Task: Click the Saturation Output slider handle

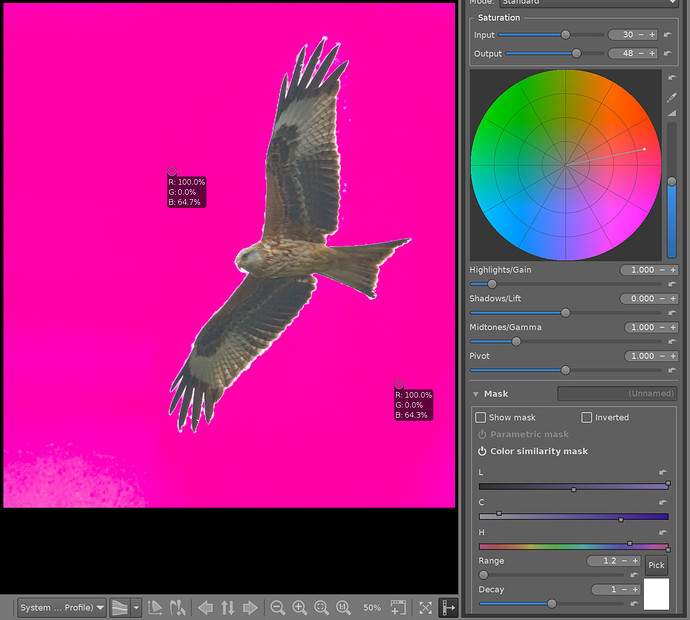Action: pos(576,53)
